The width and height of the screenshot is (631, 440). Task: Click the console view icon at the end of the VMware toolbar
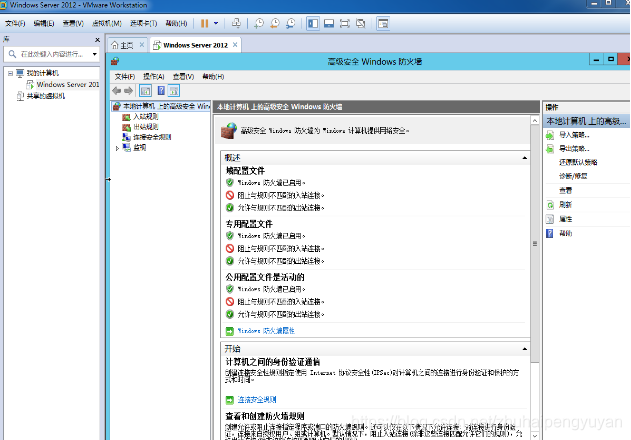click(x=383, y=23)
